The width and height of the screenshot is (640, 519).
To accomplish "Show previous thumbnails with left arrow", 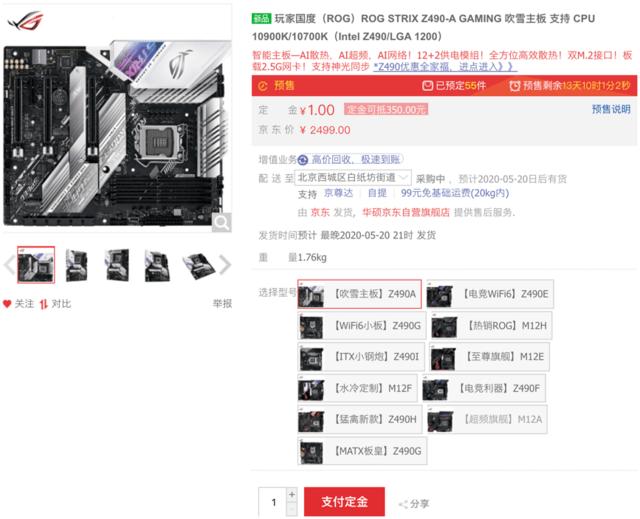I will 9,265.
